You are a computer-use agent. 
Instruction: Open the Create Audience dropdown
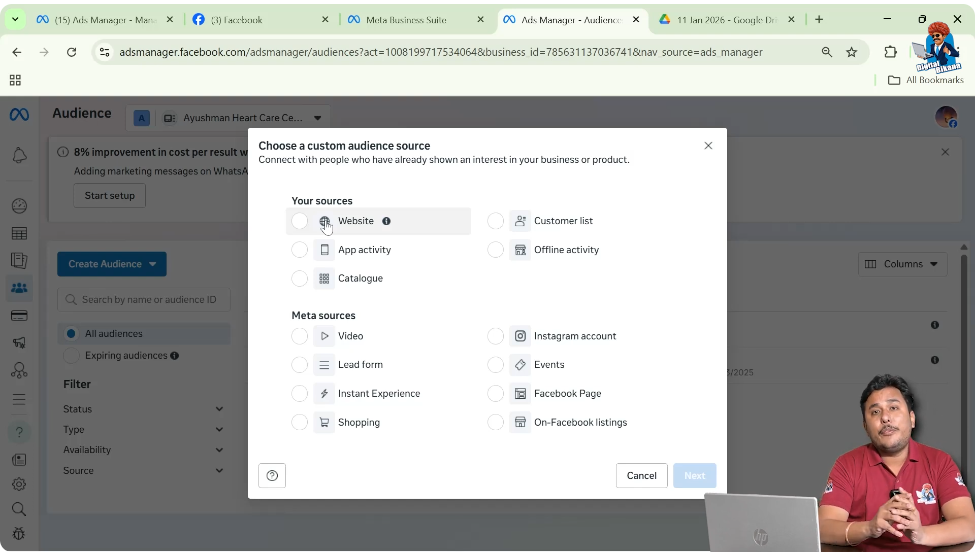[112, 264]
